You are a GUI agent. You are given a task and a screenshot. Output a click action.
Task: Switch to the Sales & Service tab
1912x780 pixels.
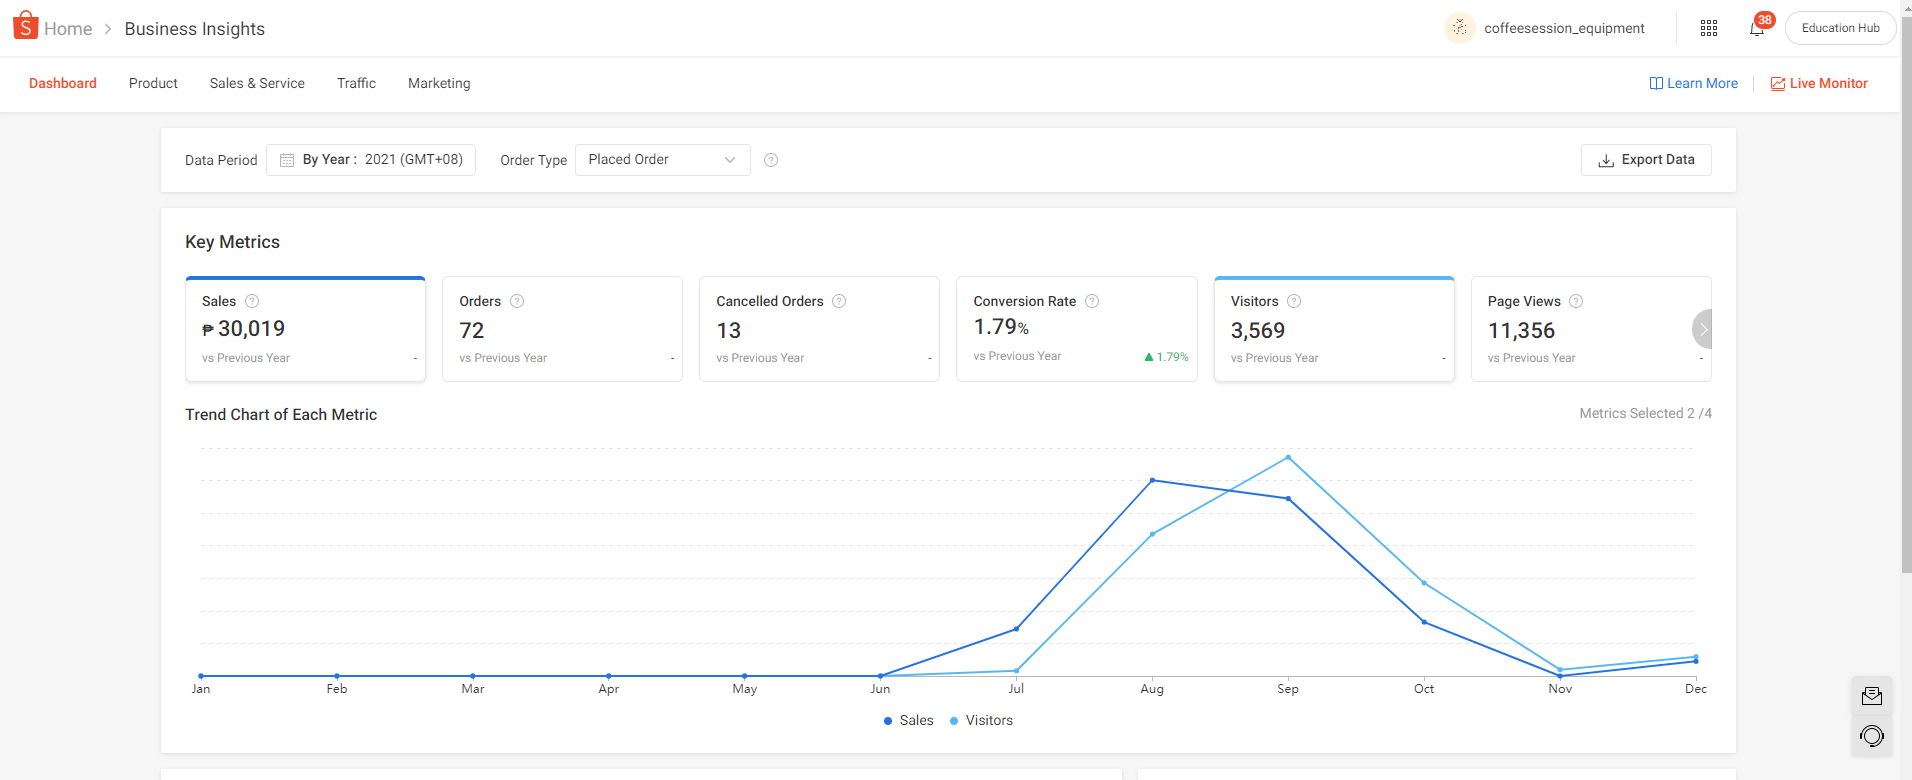tap(257, 83)
